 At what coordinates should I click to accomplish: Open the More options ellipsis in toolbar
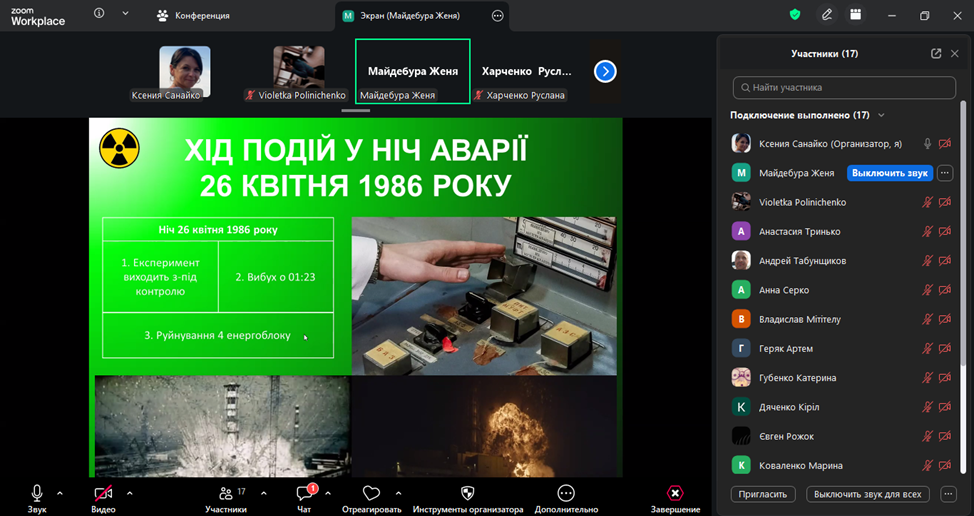click(x=566, y=493)
